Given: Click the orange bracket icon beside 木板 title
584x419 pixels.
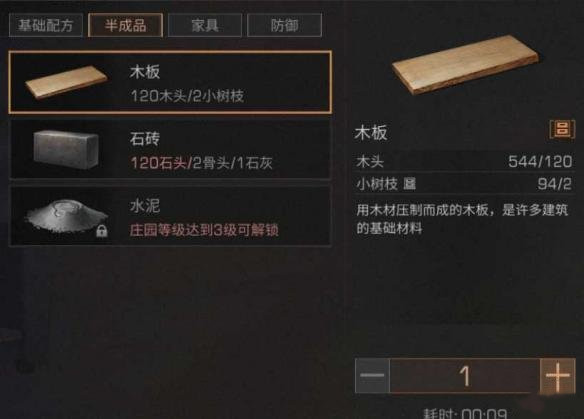Looking at the screenshot, I should (x=562, y=129).
